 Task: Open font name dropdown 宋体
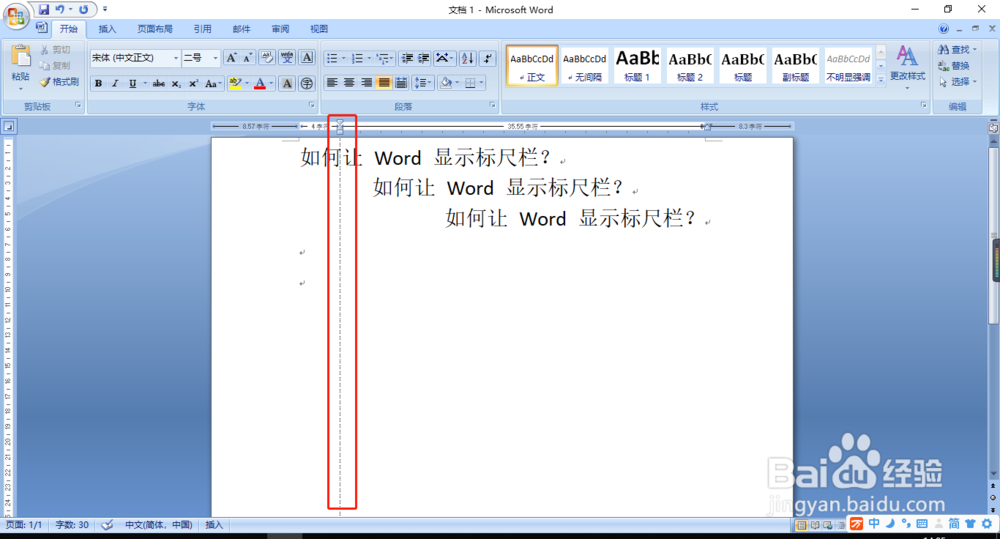pos(176,58)
